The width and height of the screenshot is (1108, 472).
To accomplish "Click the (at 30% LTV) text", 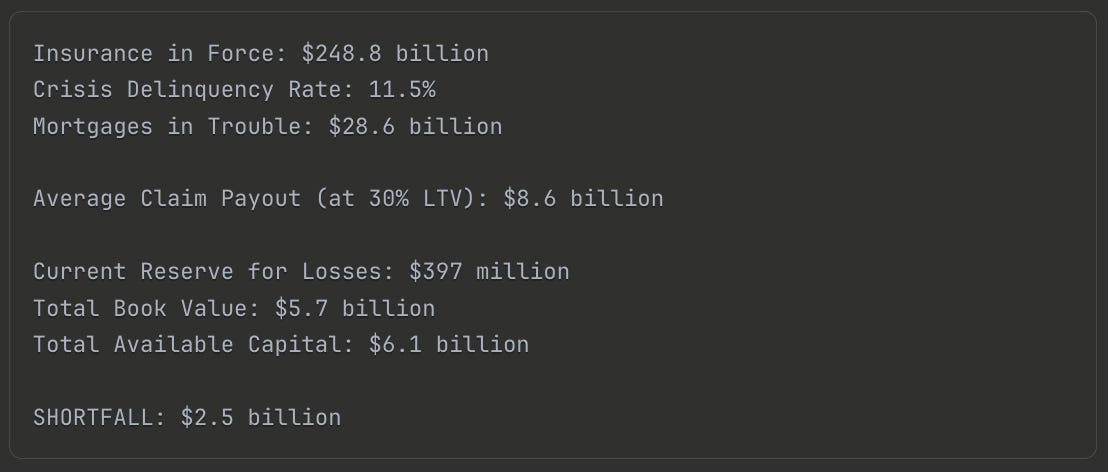I will [x=402, y=199].
